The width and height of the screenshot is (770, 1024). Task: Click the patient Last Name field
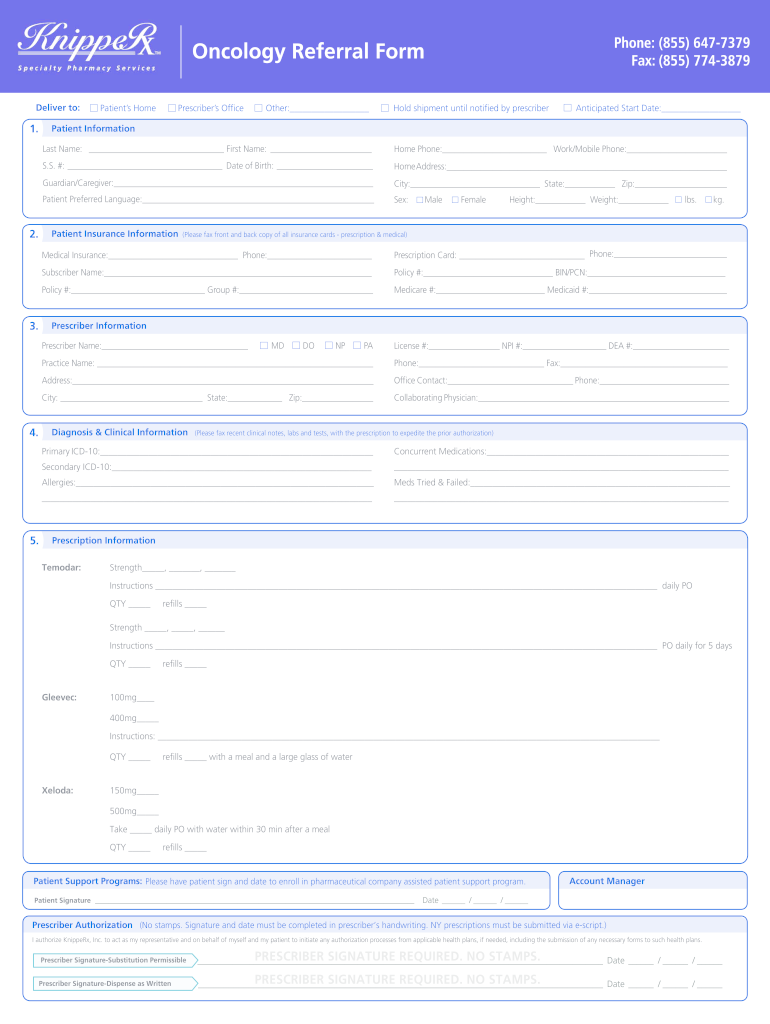pyautogui.click(x=155, y=150)
